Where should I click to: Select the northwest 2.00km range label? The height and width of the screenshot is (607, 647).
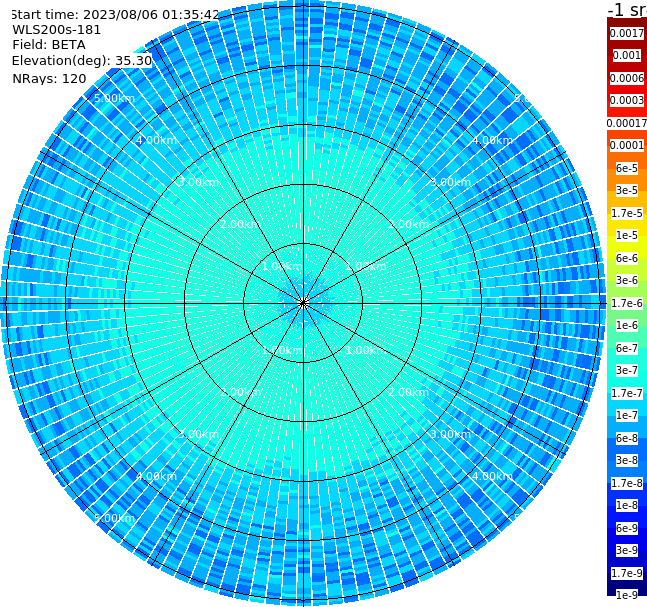240,224
